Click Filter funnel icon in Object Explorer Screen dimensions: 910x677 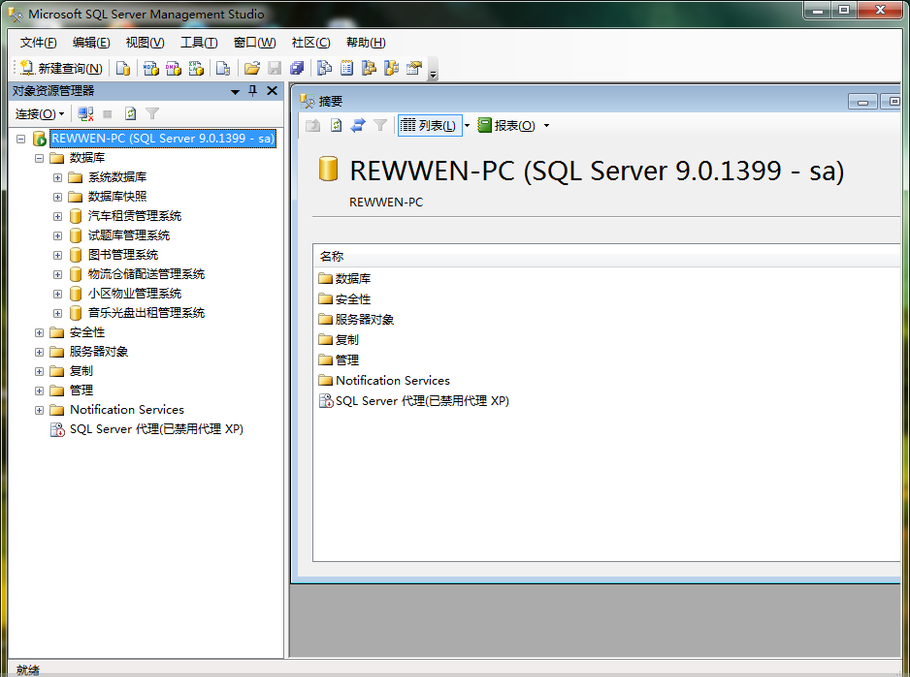point(152,114)
